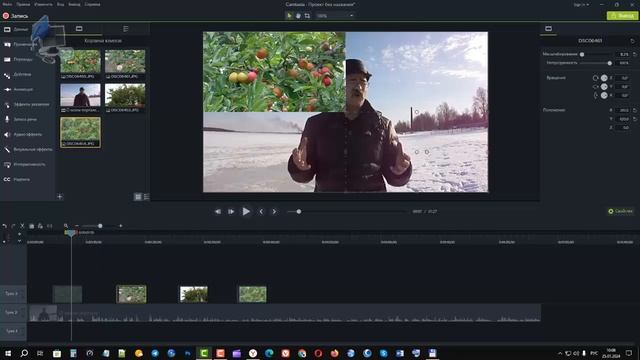Click the Масштабирование scale value field
640x360 pixels.
(623, 54)
